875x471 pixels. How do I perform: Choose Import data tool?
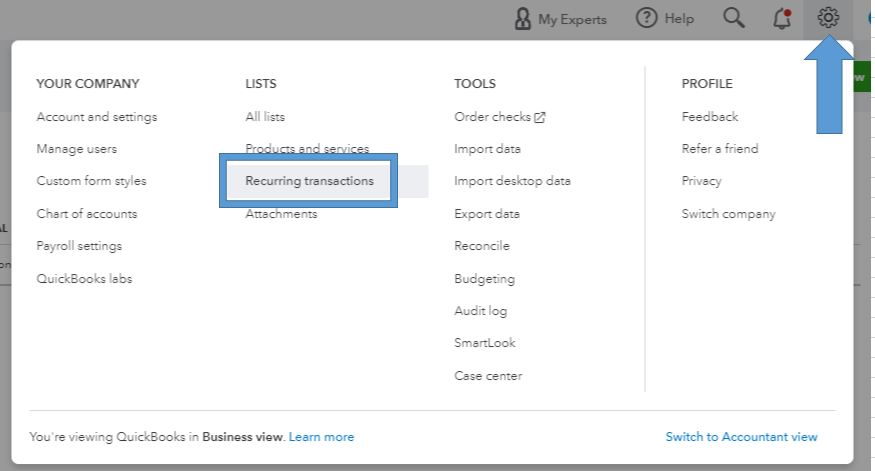pyautogui.click(x=487, y=149)
